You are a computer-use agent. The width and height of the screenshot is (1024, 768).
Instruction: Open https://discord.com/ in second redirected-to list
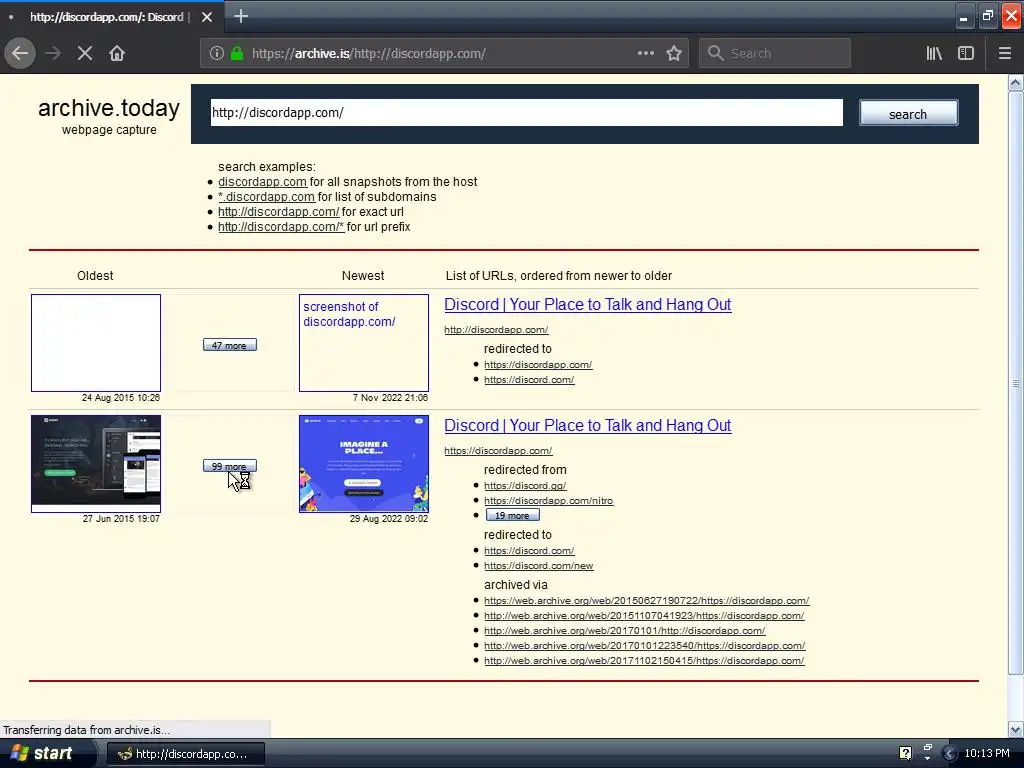coord(529,551)
